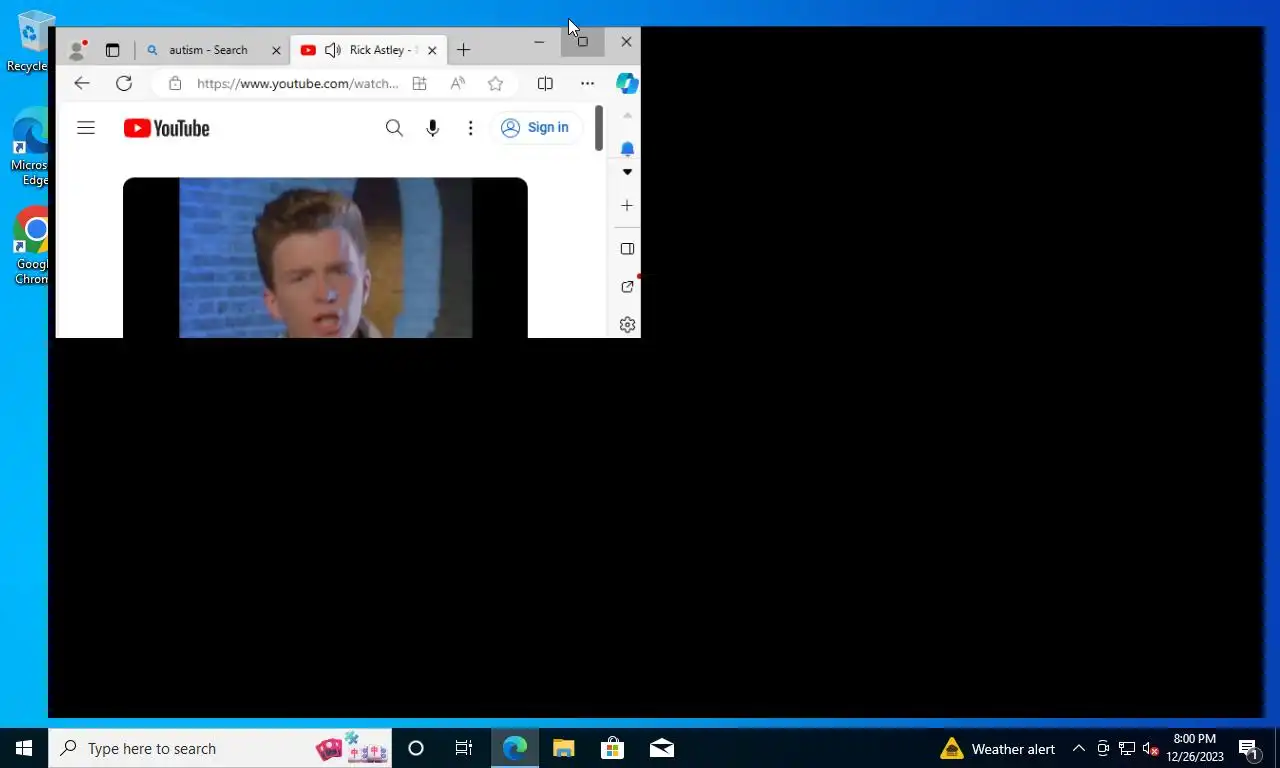Toggle split screen view
The image size is (1280, 768).
point(545,84)
